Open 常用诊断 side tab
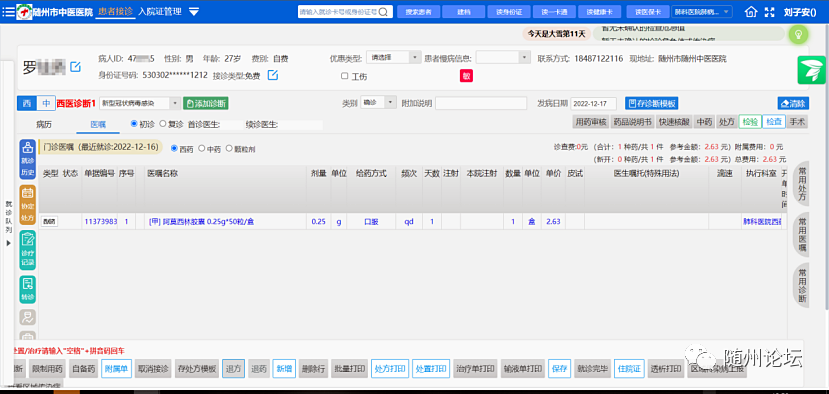Image resolution: width=829 pixels, height=394 pixels. pyautogui.click(x=802, y=286)
